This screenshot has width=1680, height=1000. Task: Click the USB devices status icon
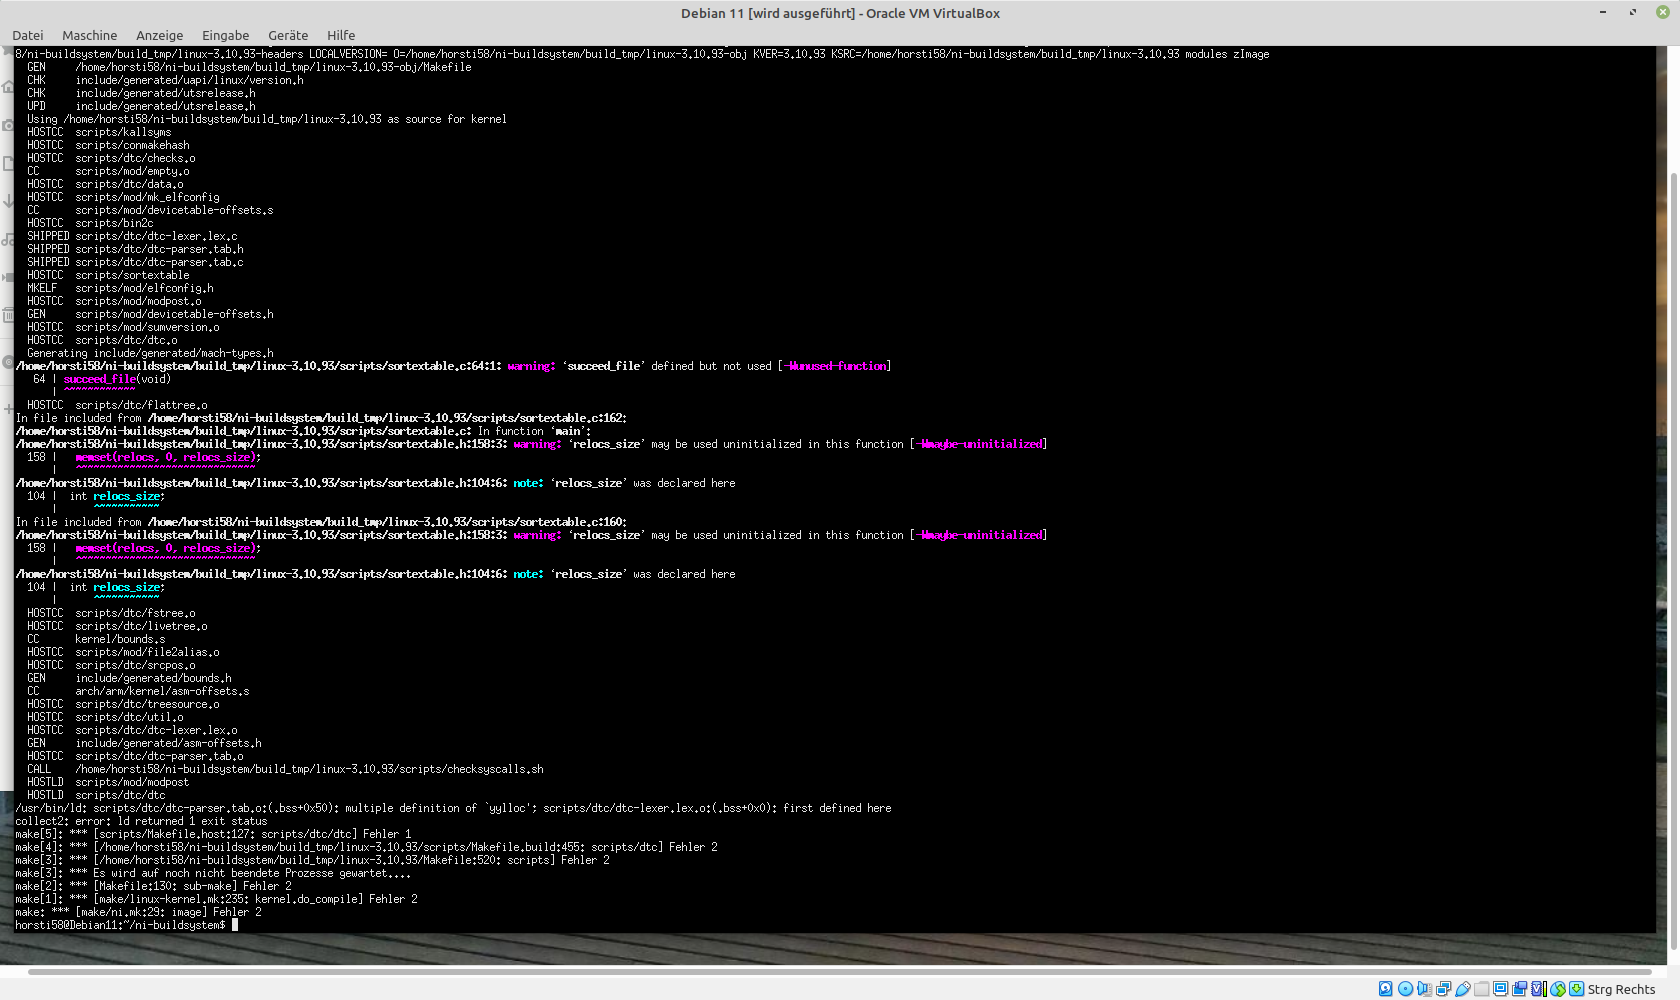click(1462, 989)
